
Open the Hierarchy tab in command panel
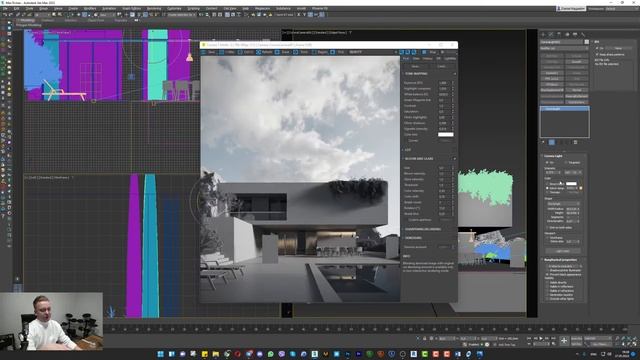(x=559, y=34)
